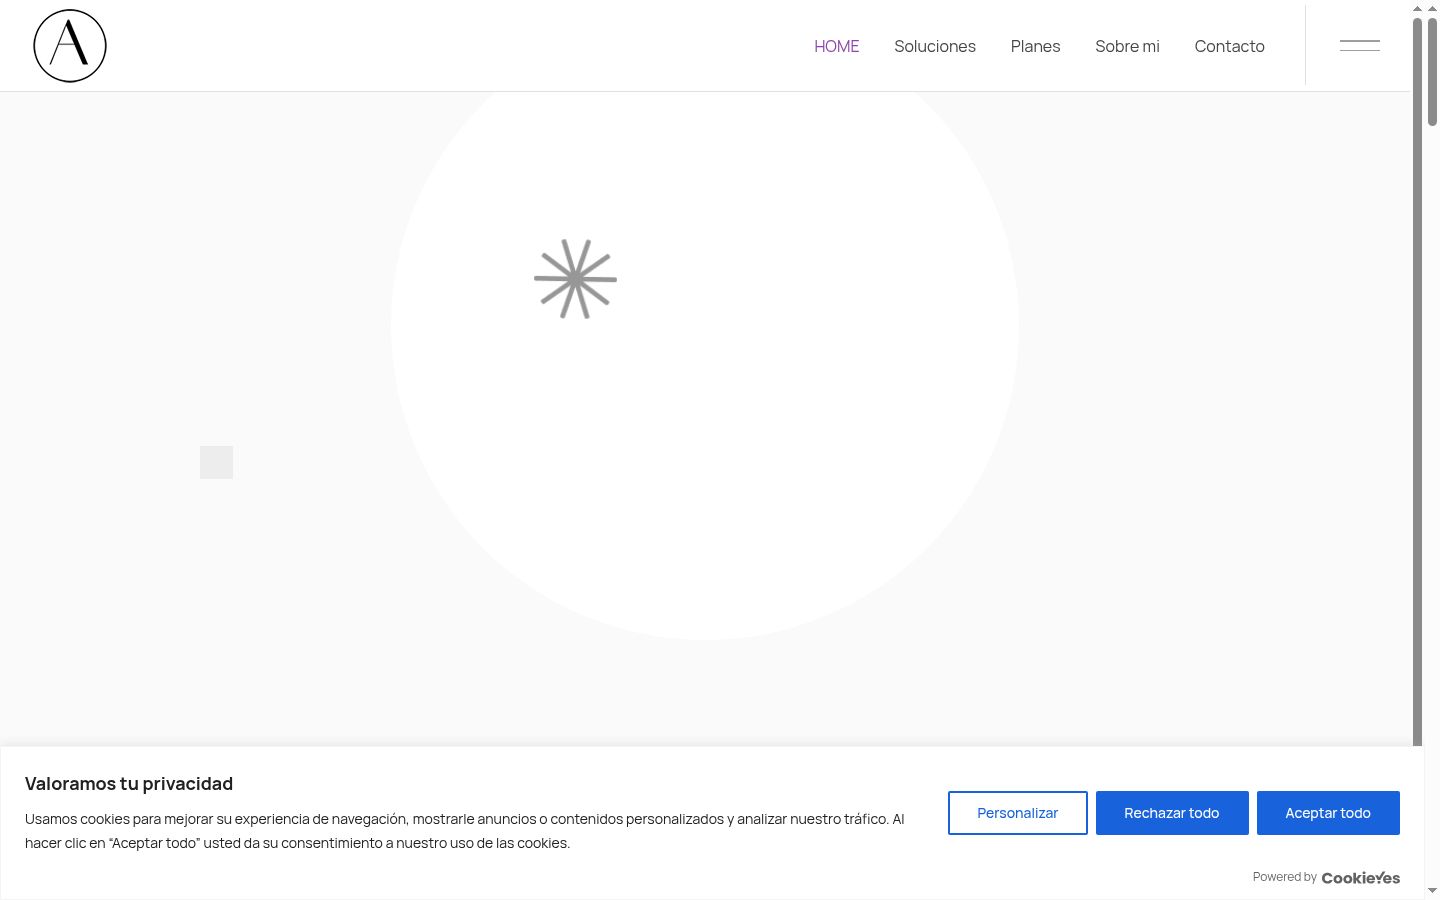The width and height of the screenshot is (1440, 900).
Task: Click the CookieYes logo in the banner
Action: point(1361,878)
